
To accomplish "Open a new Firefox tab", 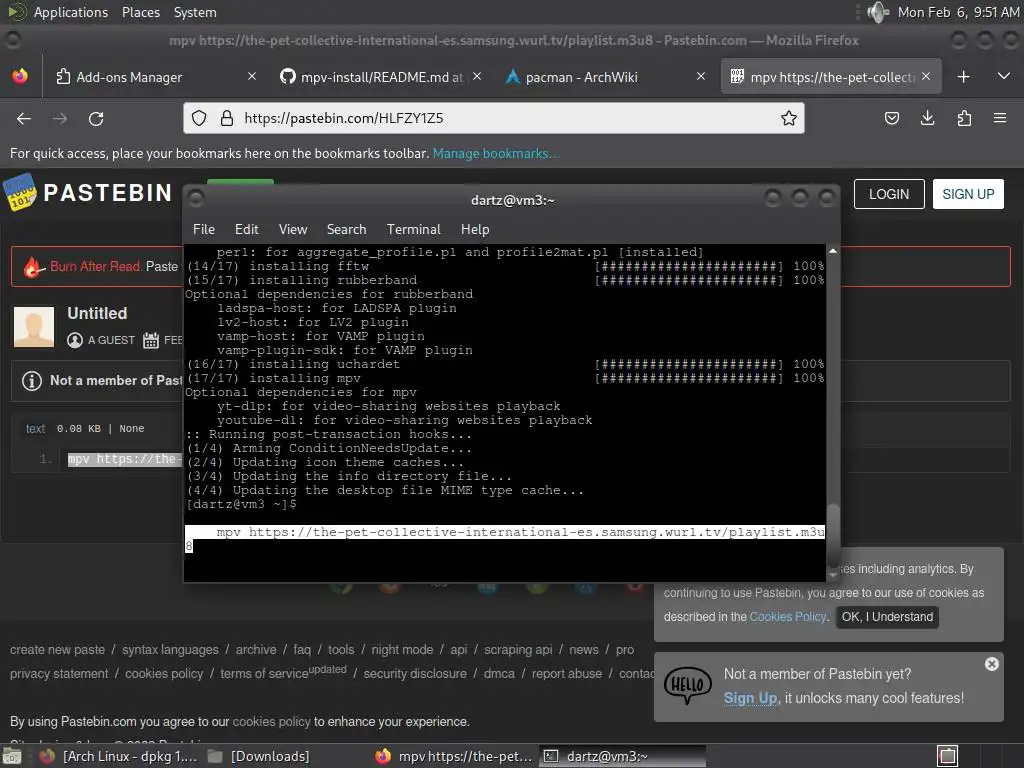I will click(x=963, y=77).
